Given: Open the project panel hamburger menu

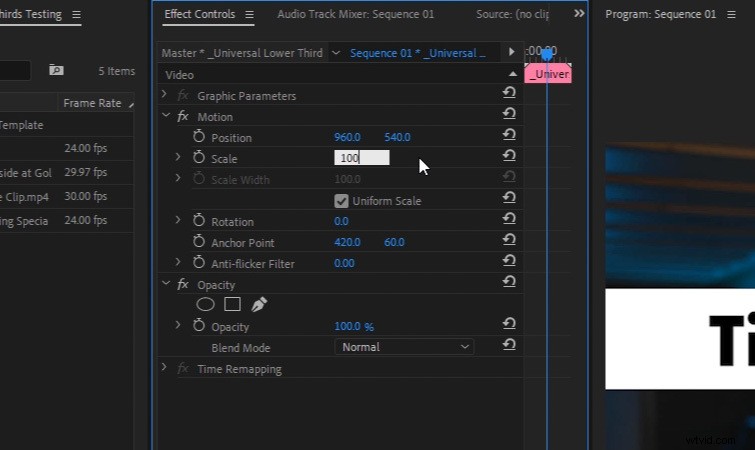Looking at the screenshot, I should click(76, 15).
